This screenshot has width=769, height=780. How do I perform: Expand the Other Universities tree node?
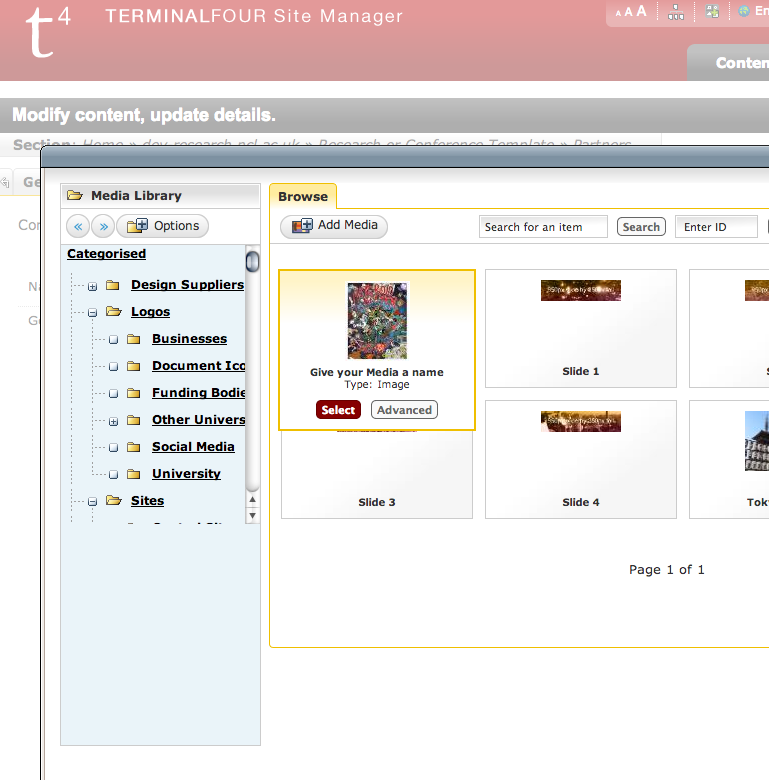(113, 421)
